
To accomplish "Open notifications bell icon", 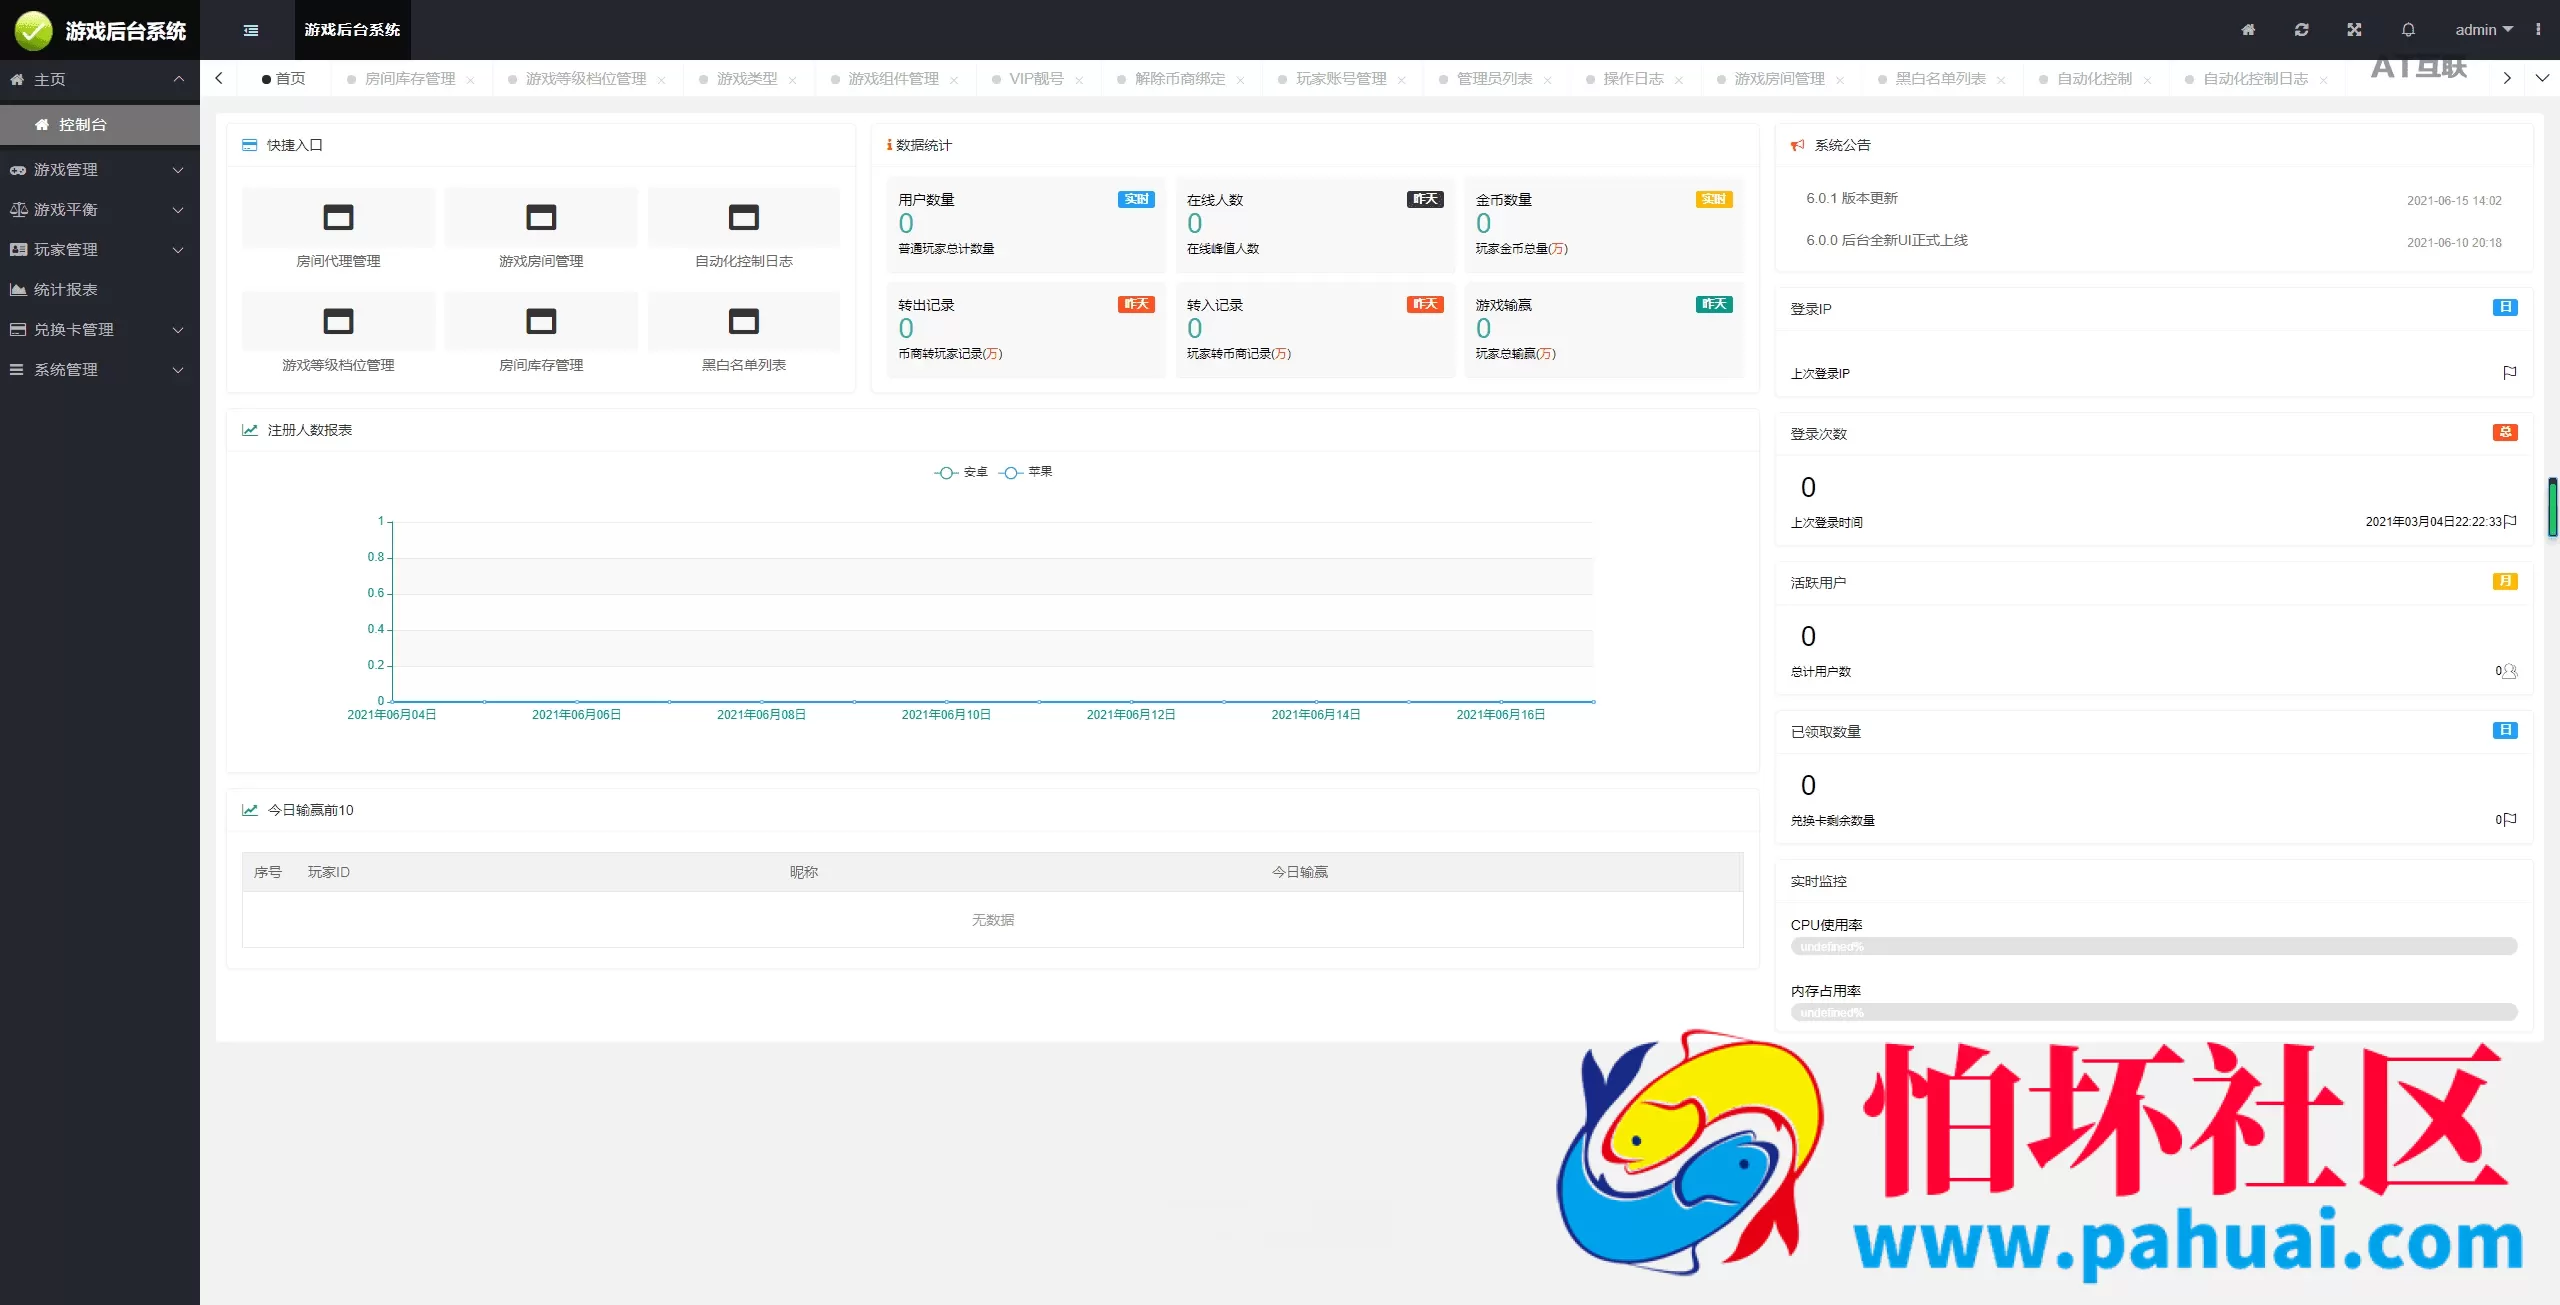I will 2408,30.
